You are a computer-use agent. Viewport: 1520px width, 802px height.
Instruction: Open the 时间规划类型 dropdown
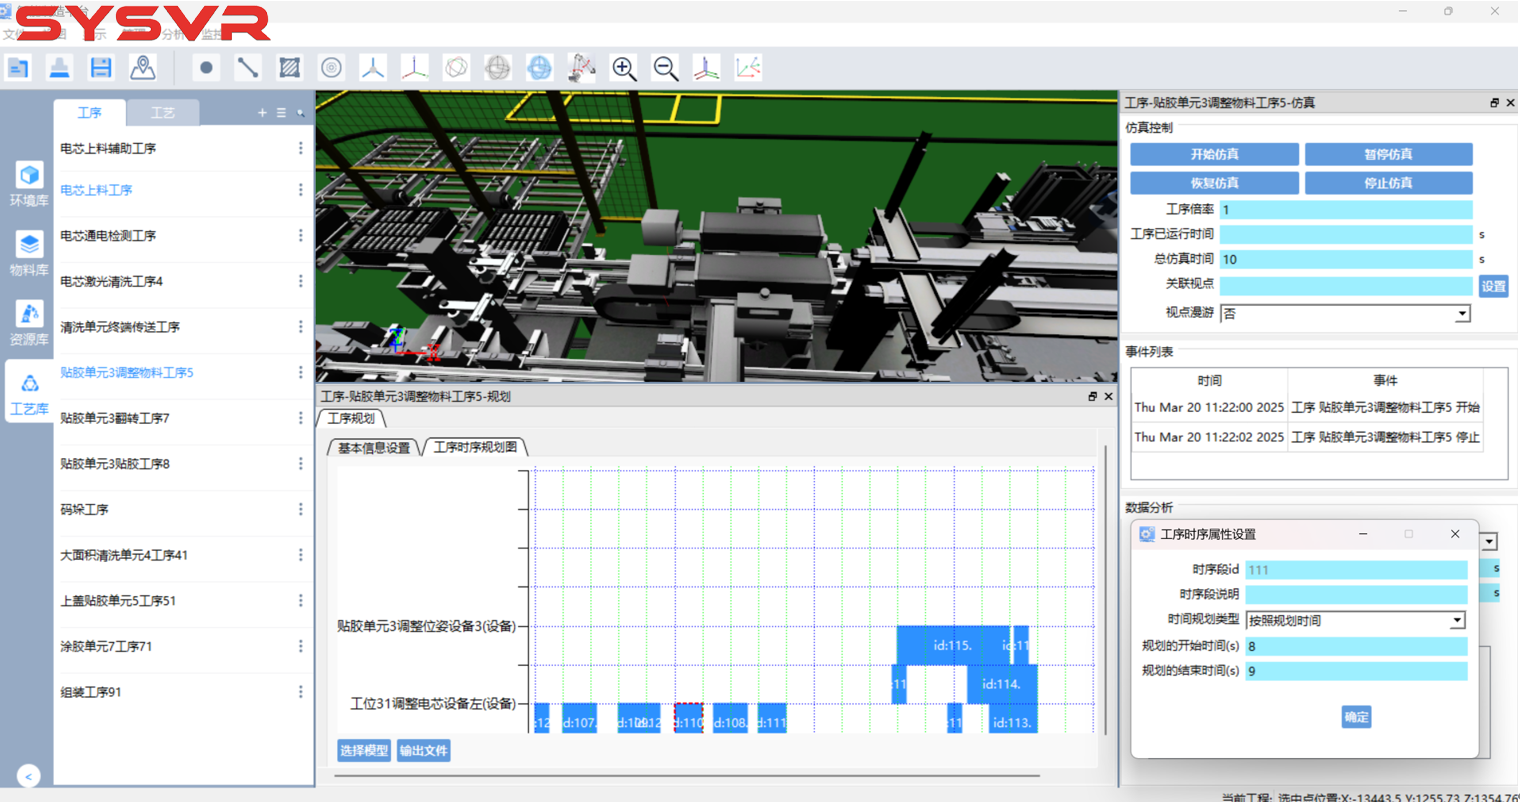(1356, 620)
